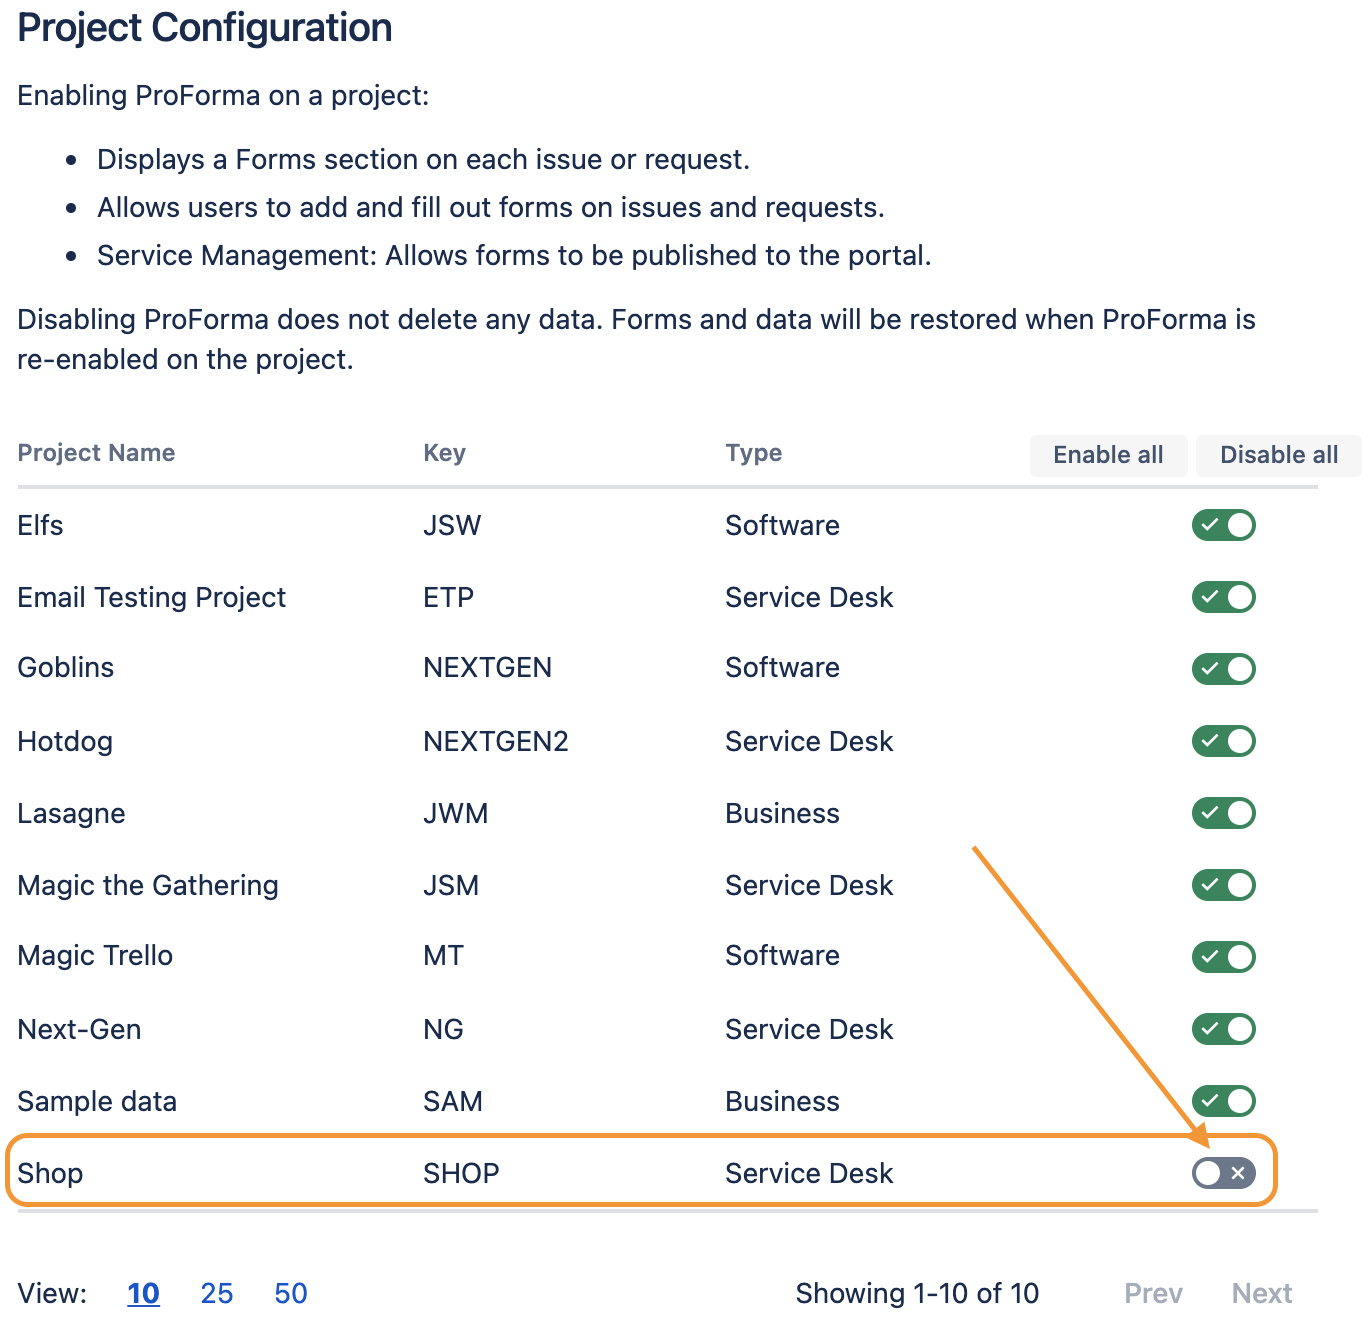
Task: Click the Enable all button
Action: [x=1108, y=455]
